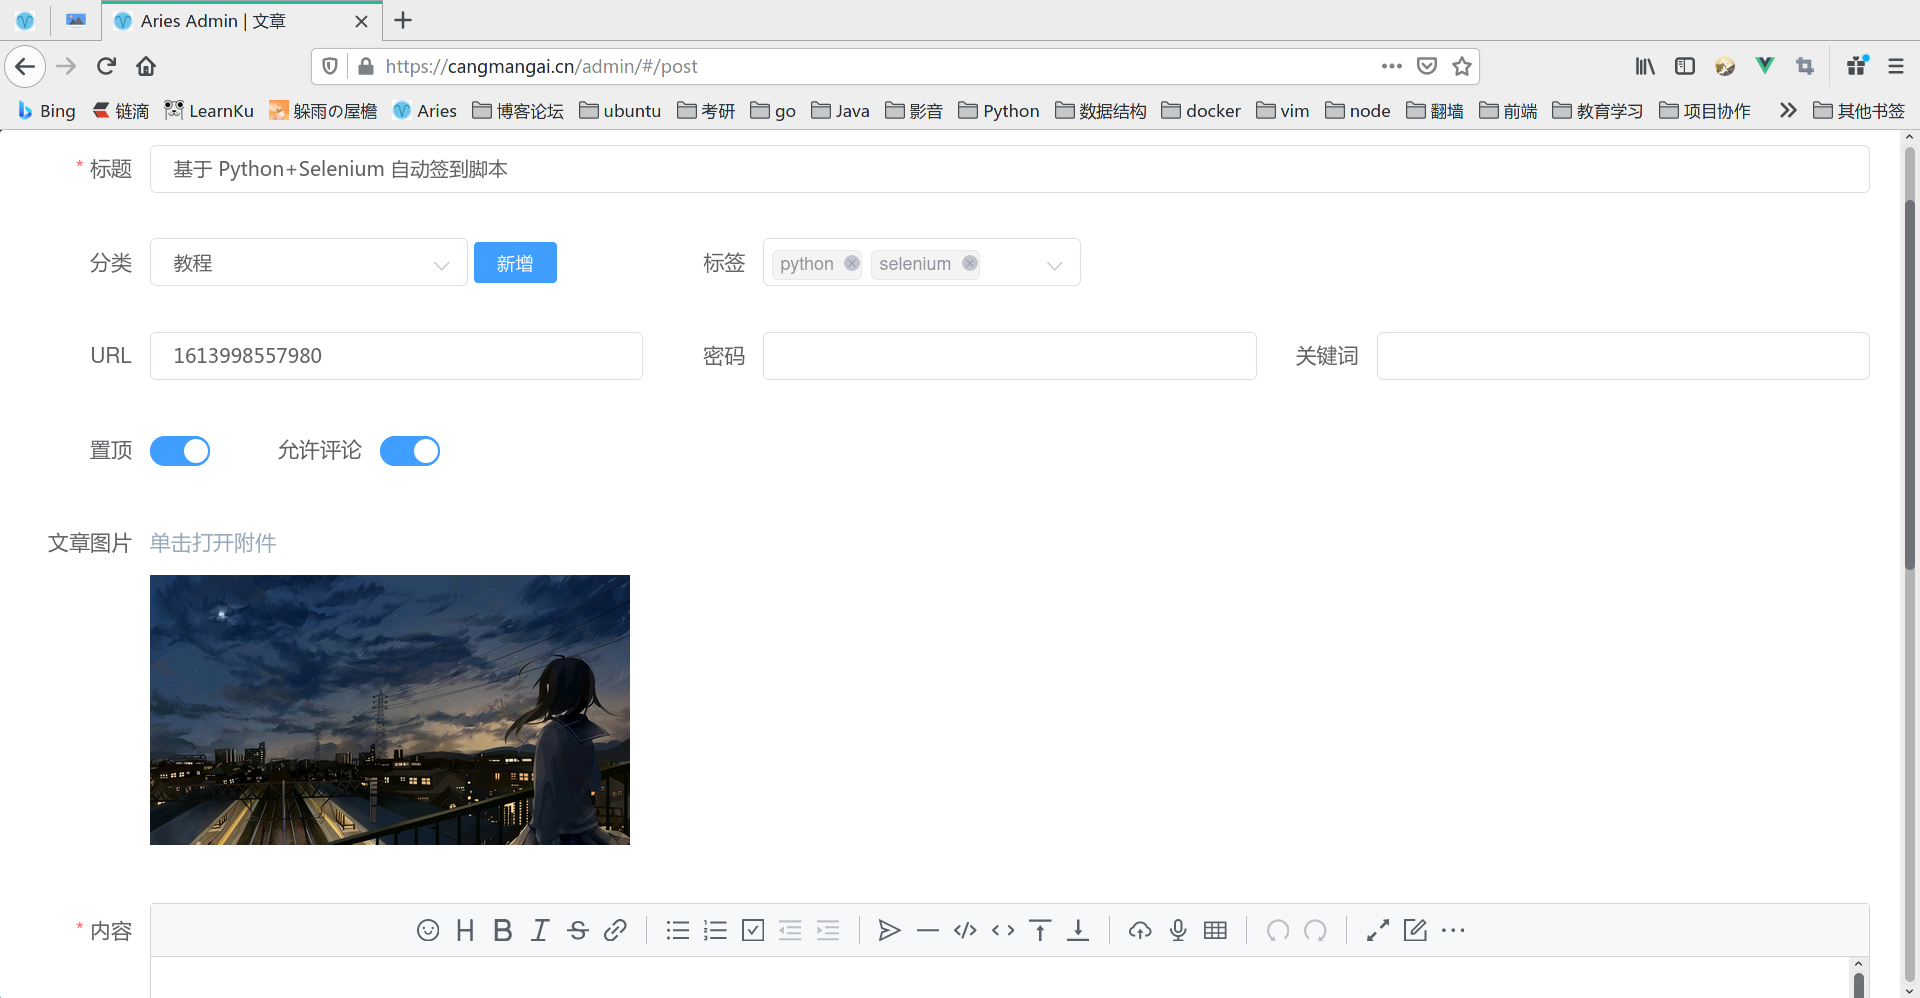Insert a table into the article content
1920x998 pixels.
click(1215, 930)
